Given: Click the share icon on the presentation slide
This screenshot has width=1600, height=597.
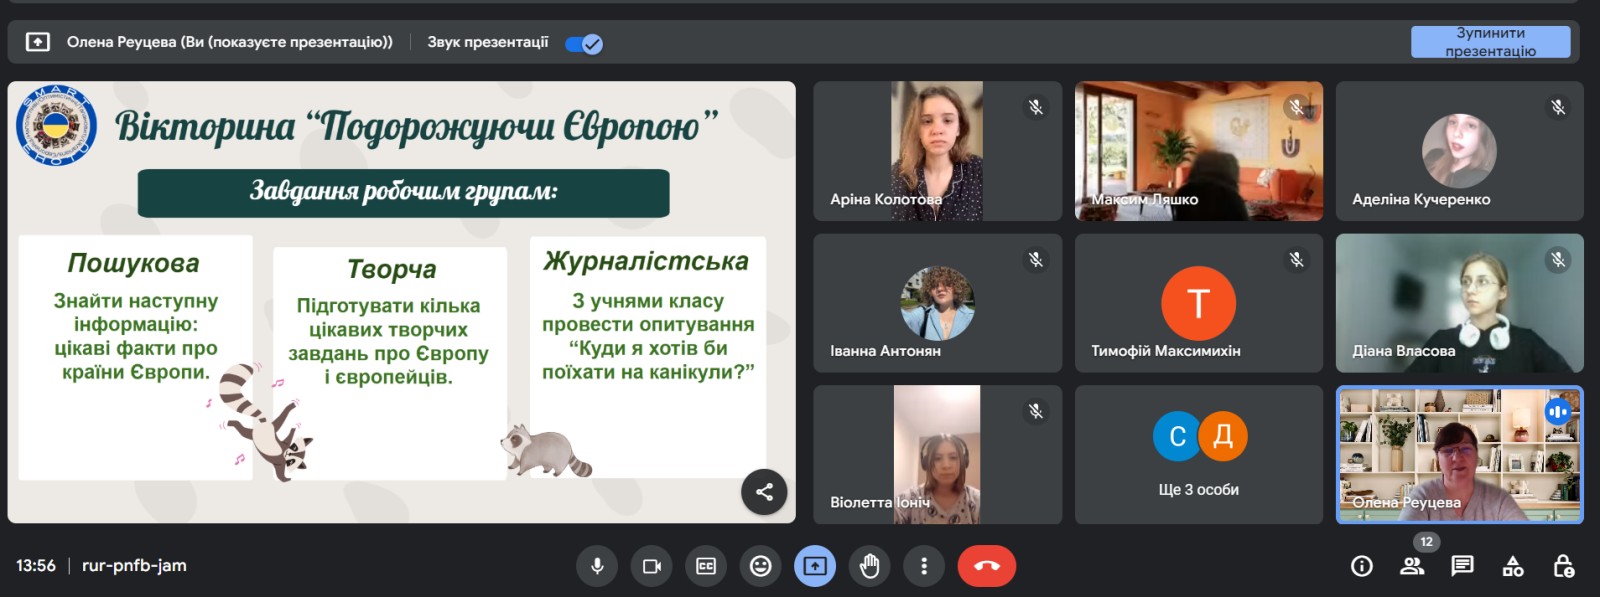Looking at the screenshot, I should pos(764,491).
